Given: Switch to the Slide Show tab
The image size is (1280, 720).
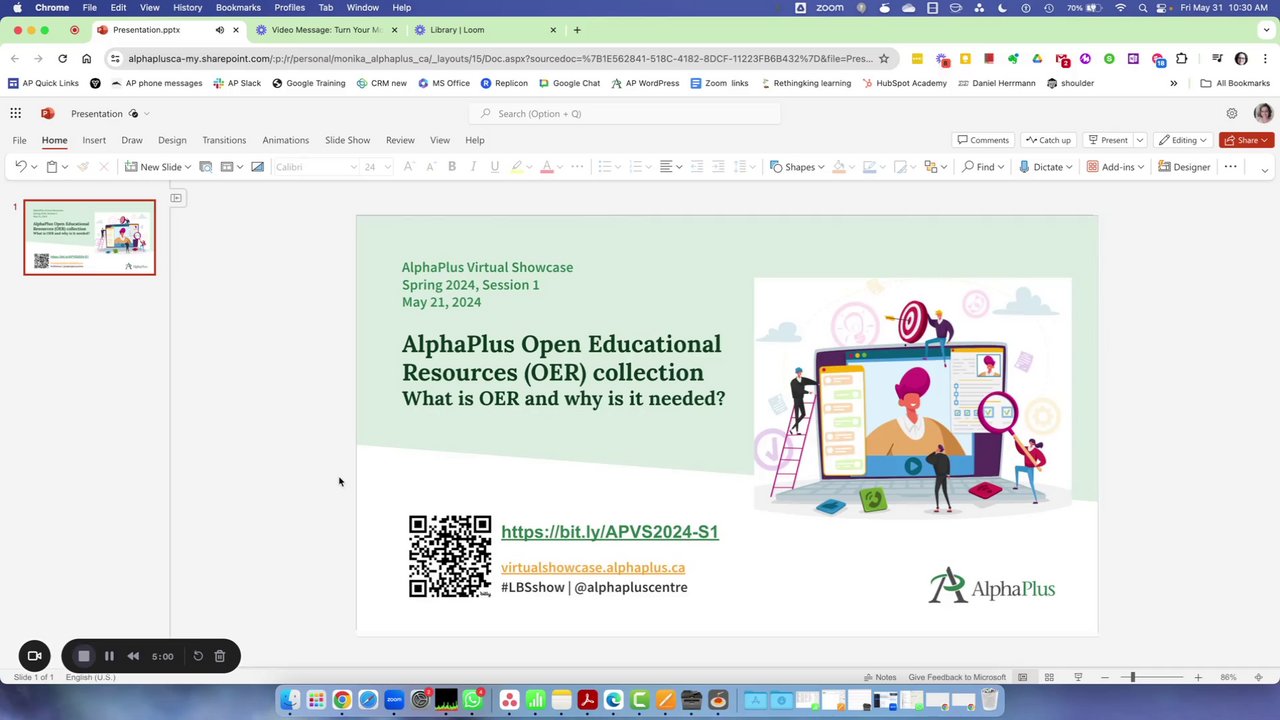Looking at the screenshot, I should click(347, 140).
